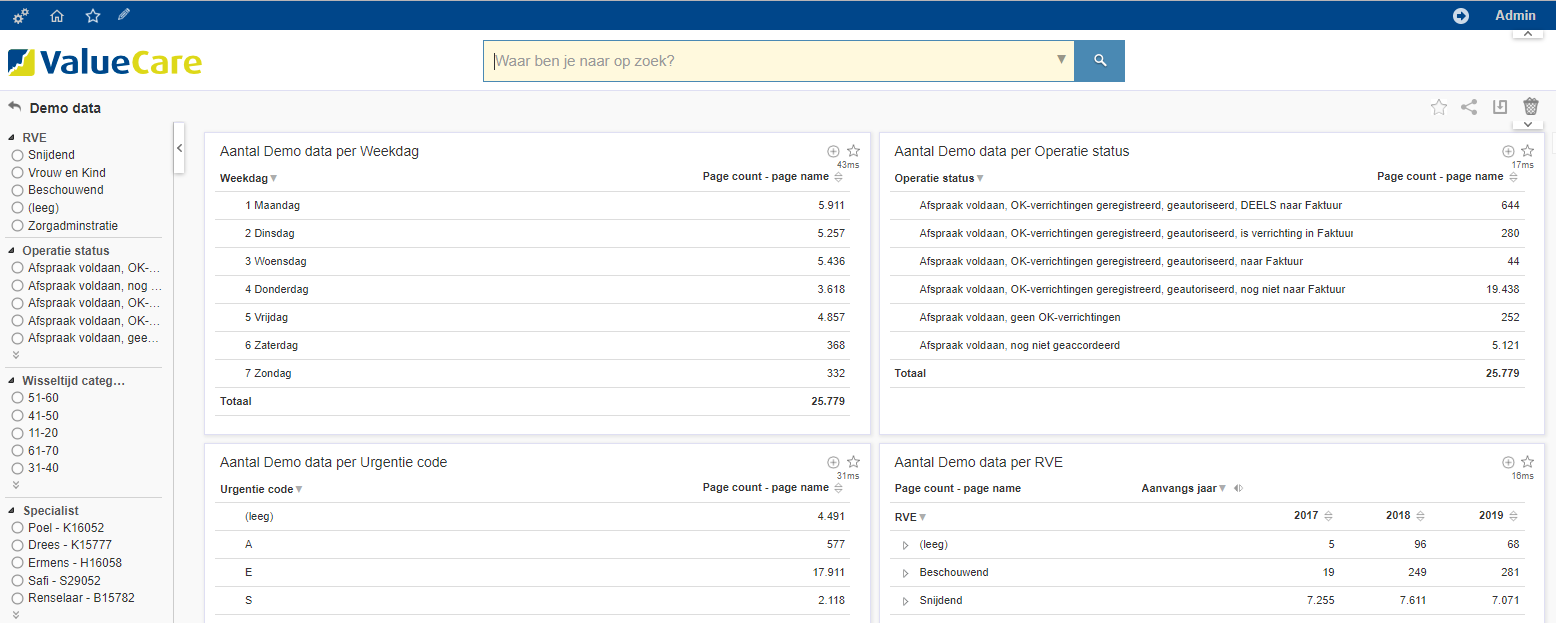Choose specialist Poel - K16052
The height and width of the screenshot is (623, 1556).
click(x=18, y=528)
